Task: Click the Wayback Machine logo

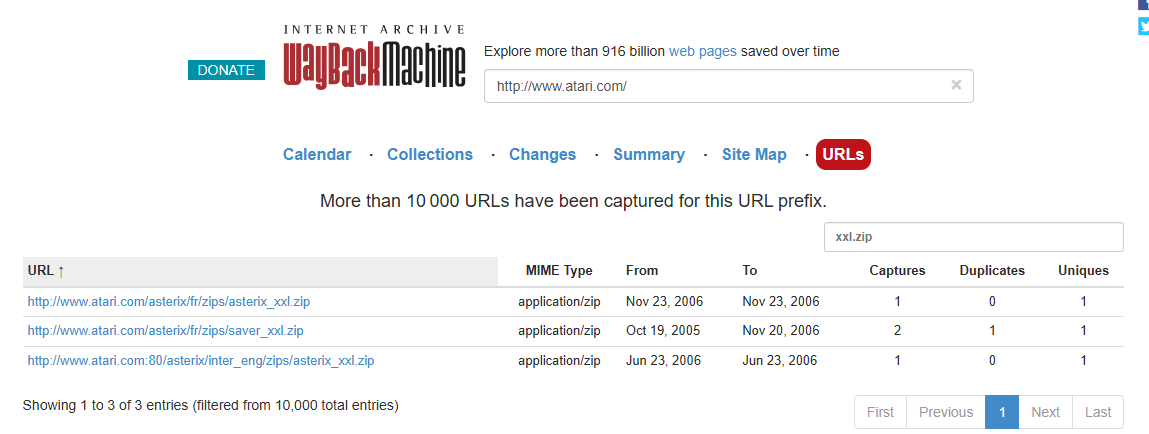Action: click(x=374, y=56)
